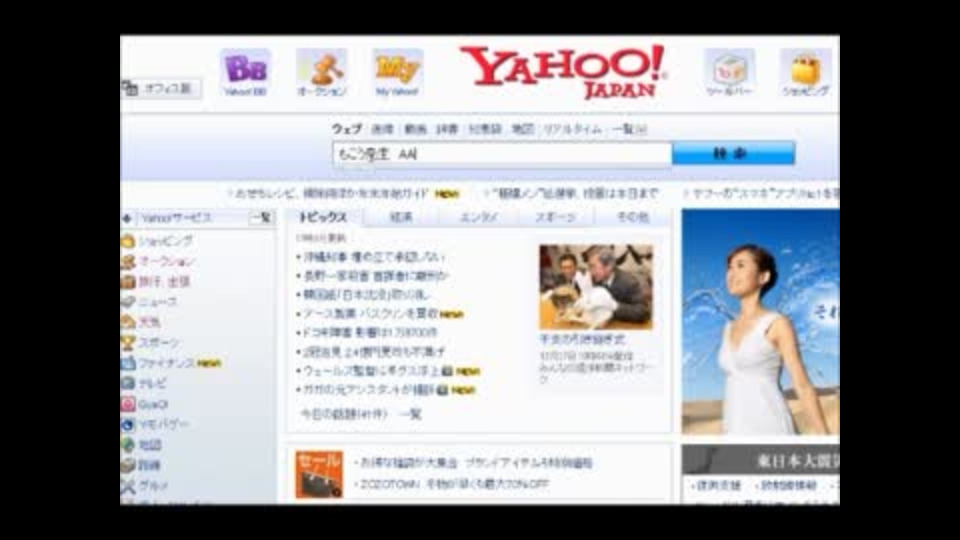Open the map (地図) sidebar item
This screenshot has width=960, height=540.
pyautogui.click(x=150, y=445)
